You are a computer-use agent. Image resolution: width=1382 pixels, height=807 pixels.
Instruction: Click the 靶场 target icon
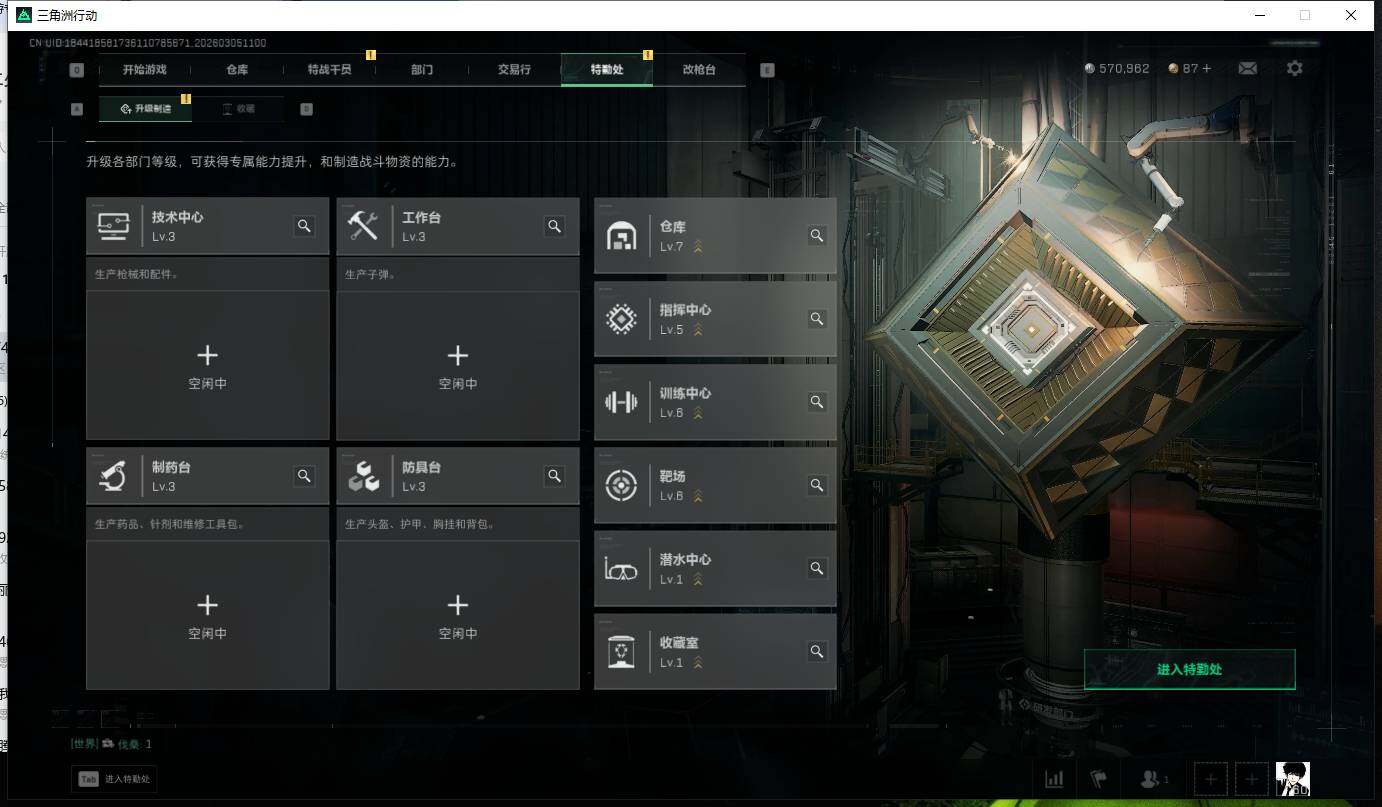pos(622,485)
